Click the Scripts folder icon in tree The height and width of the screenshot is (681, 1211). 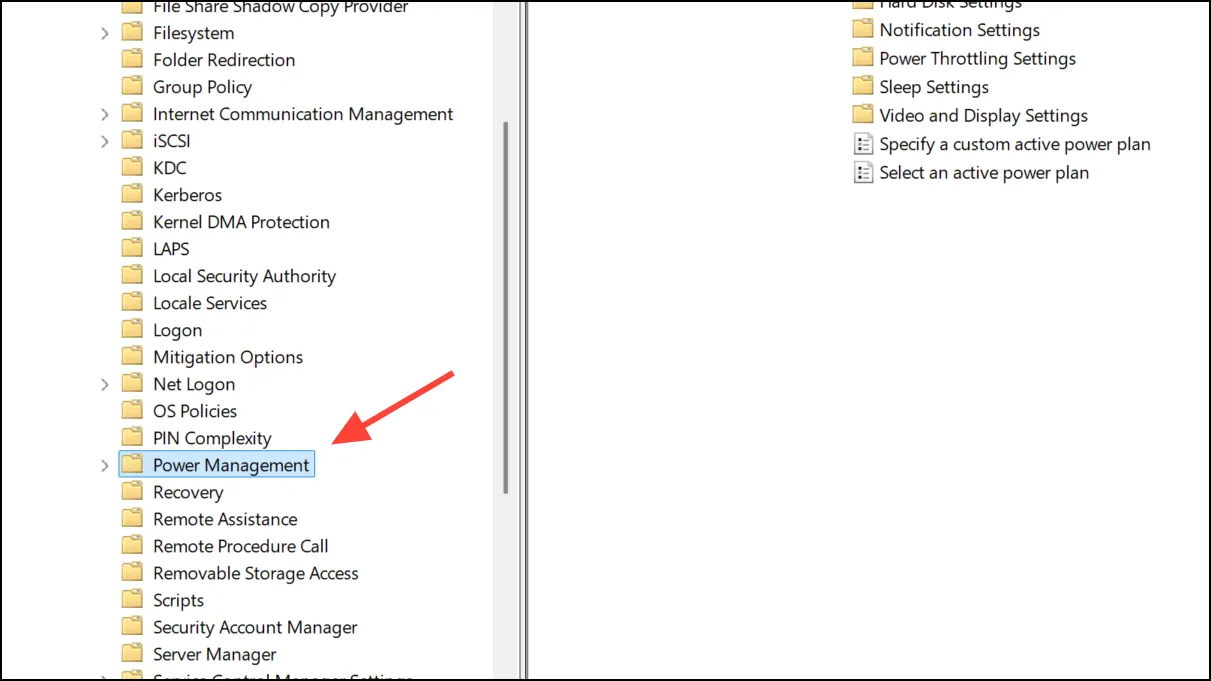tap(132, 599)
